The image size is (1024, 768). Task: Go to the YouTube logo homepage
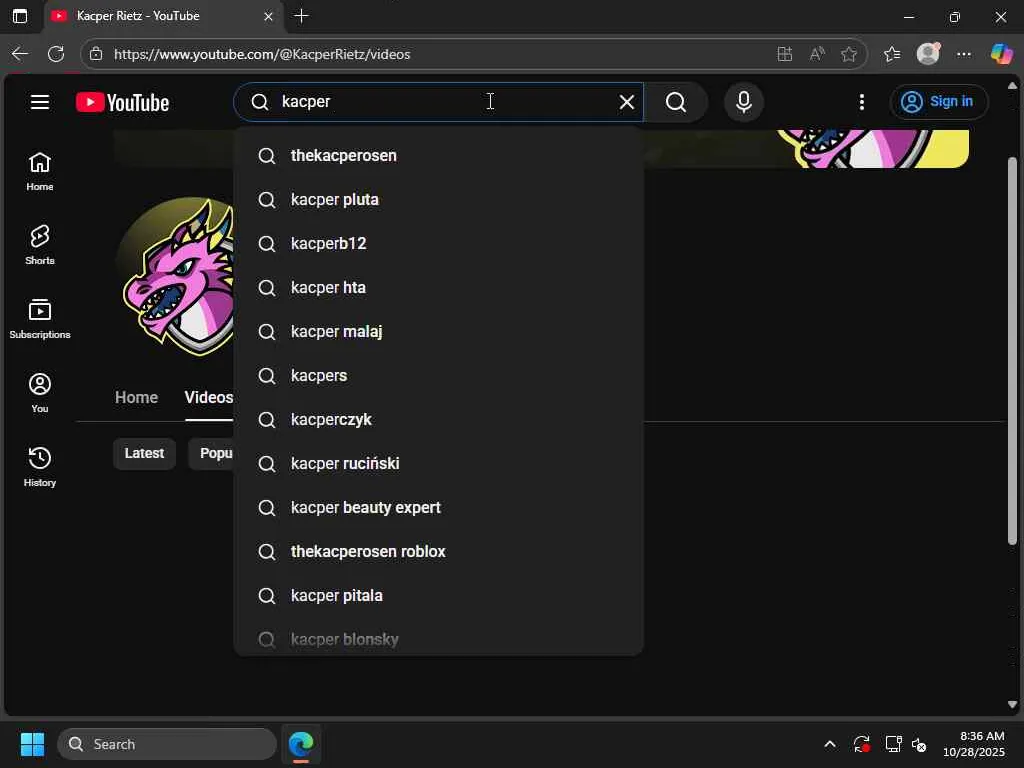coord(123,103)
